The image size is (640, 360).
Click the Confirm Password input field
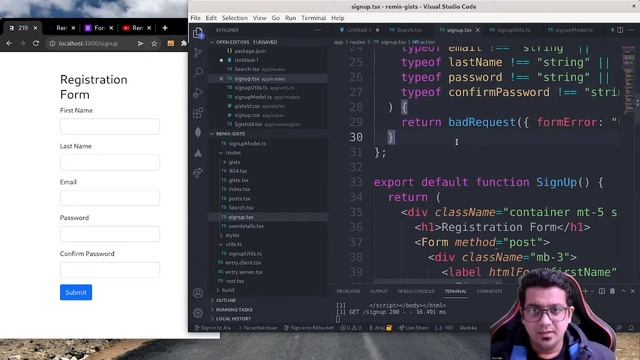coord(110,270)
